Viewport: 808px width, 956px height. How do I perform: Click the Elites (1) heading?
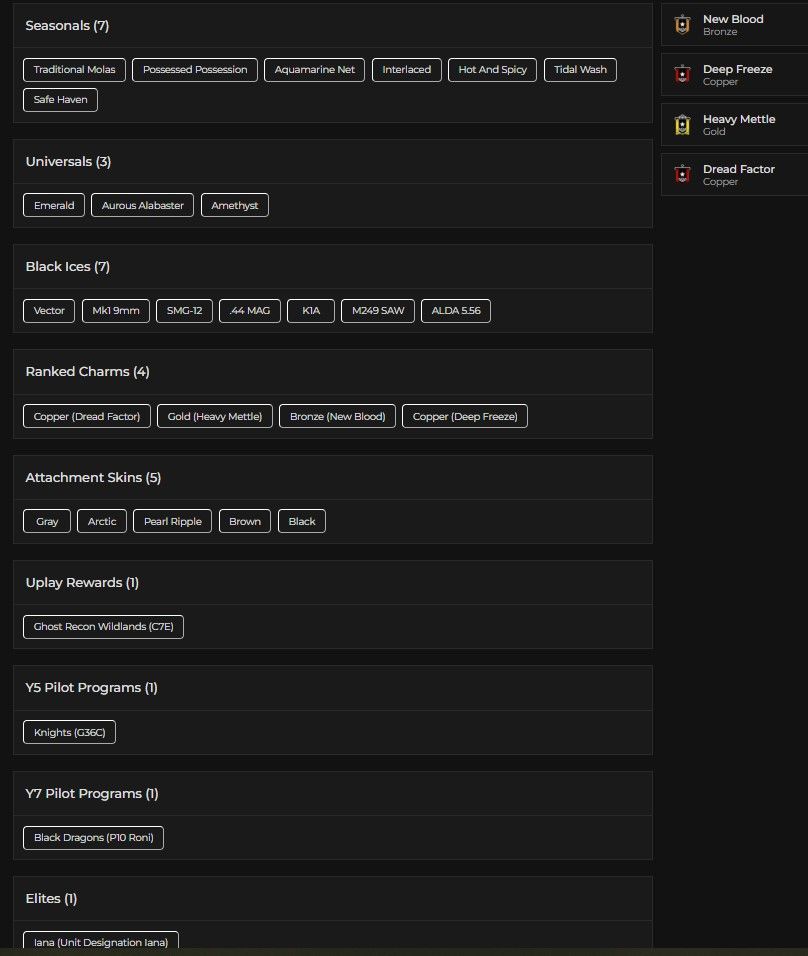point(51,899)
